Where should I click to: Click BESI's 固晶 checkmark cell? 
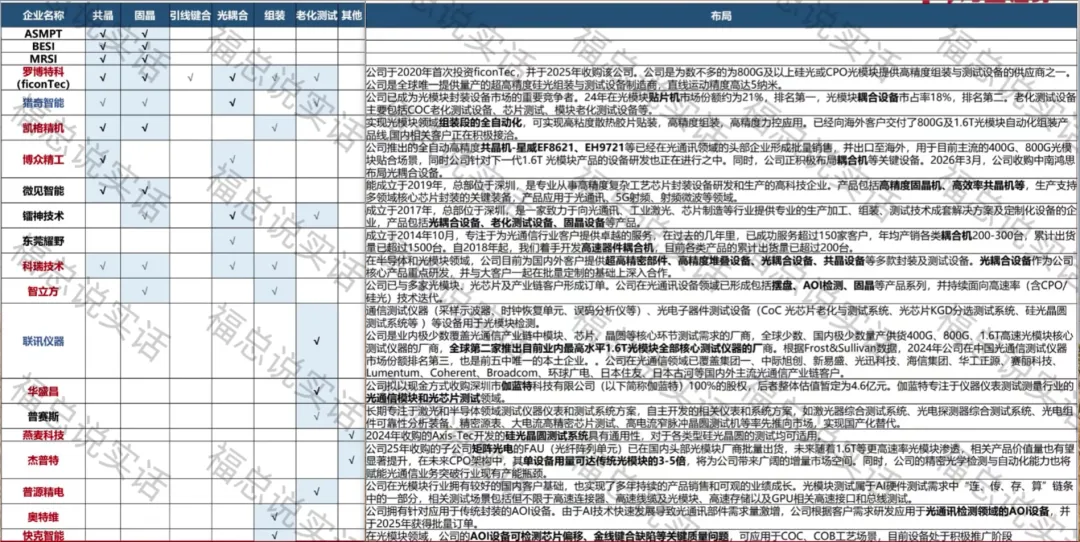tap(145, 46)
